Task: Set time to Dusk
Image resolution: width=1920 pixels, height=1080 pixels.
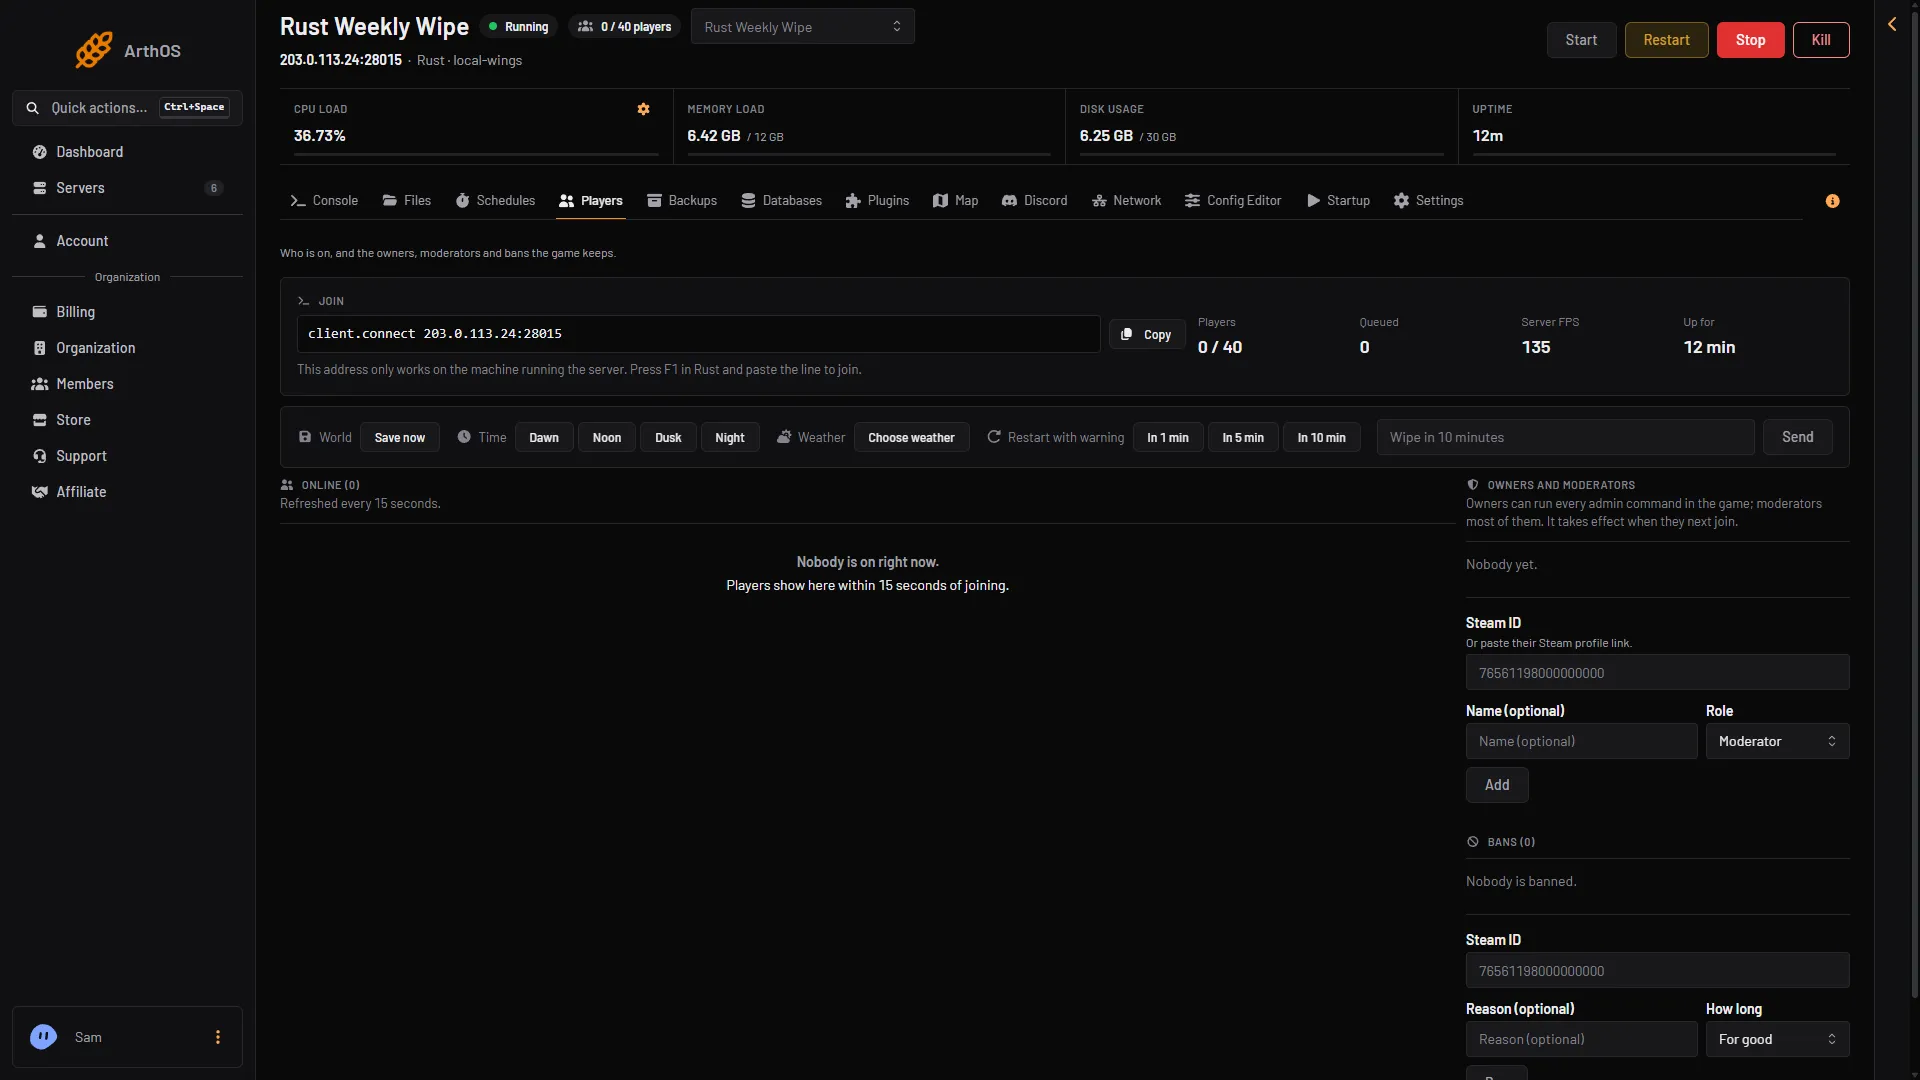Action: pos(668,438)
